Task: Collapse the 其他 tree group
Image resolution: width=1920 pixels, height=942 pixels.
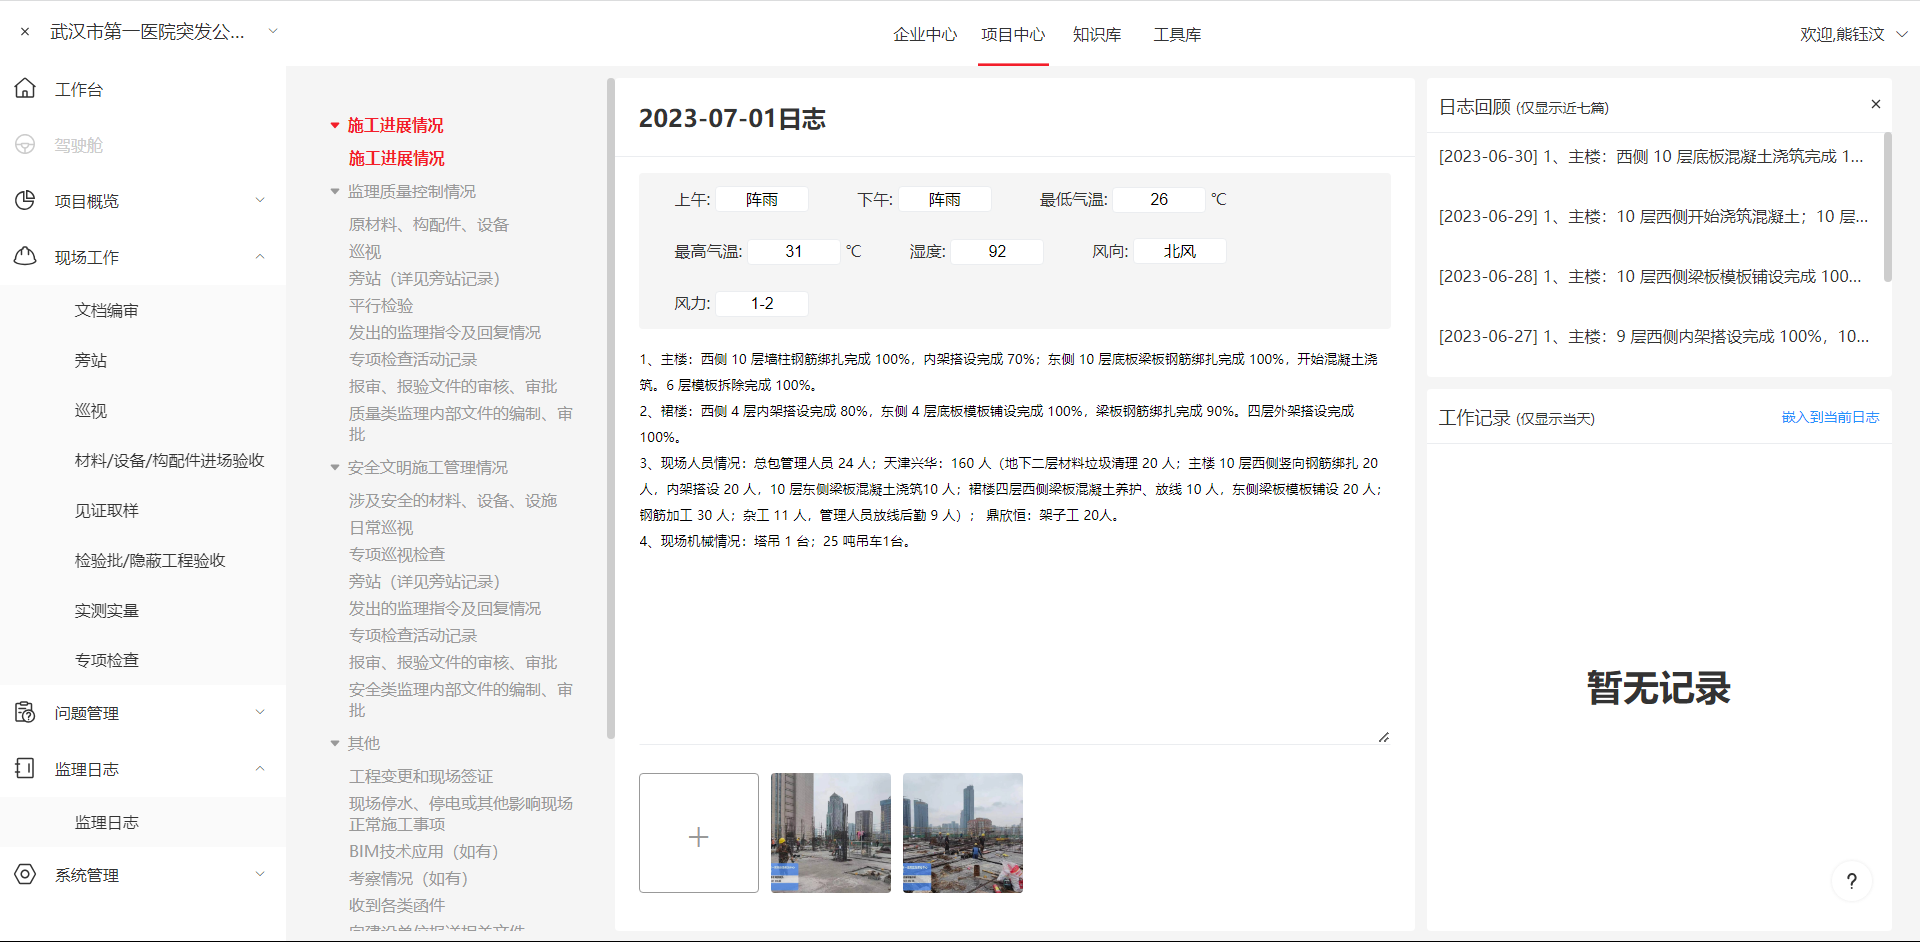Action: (x=335, y=743)
